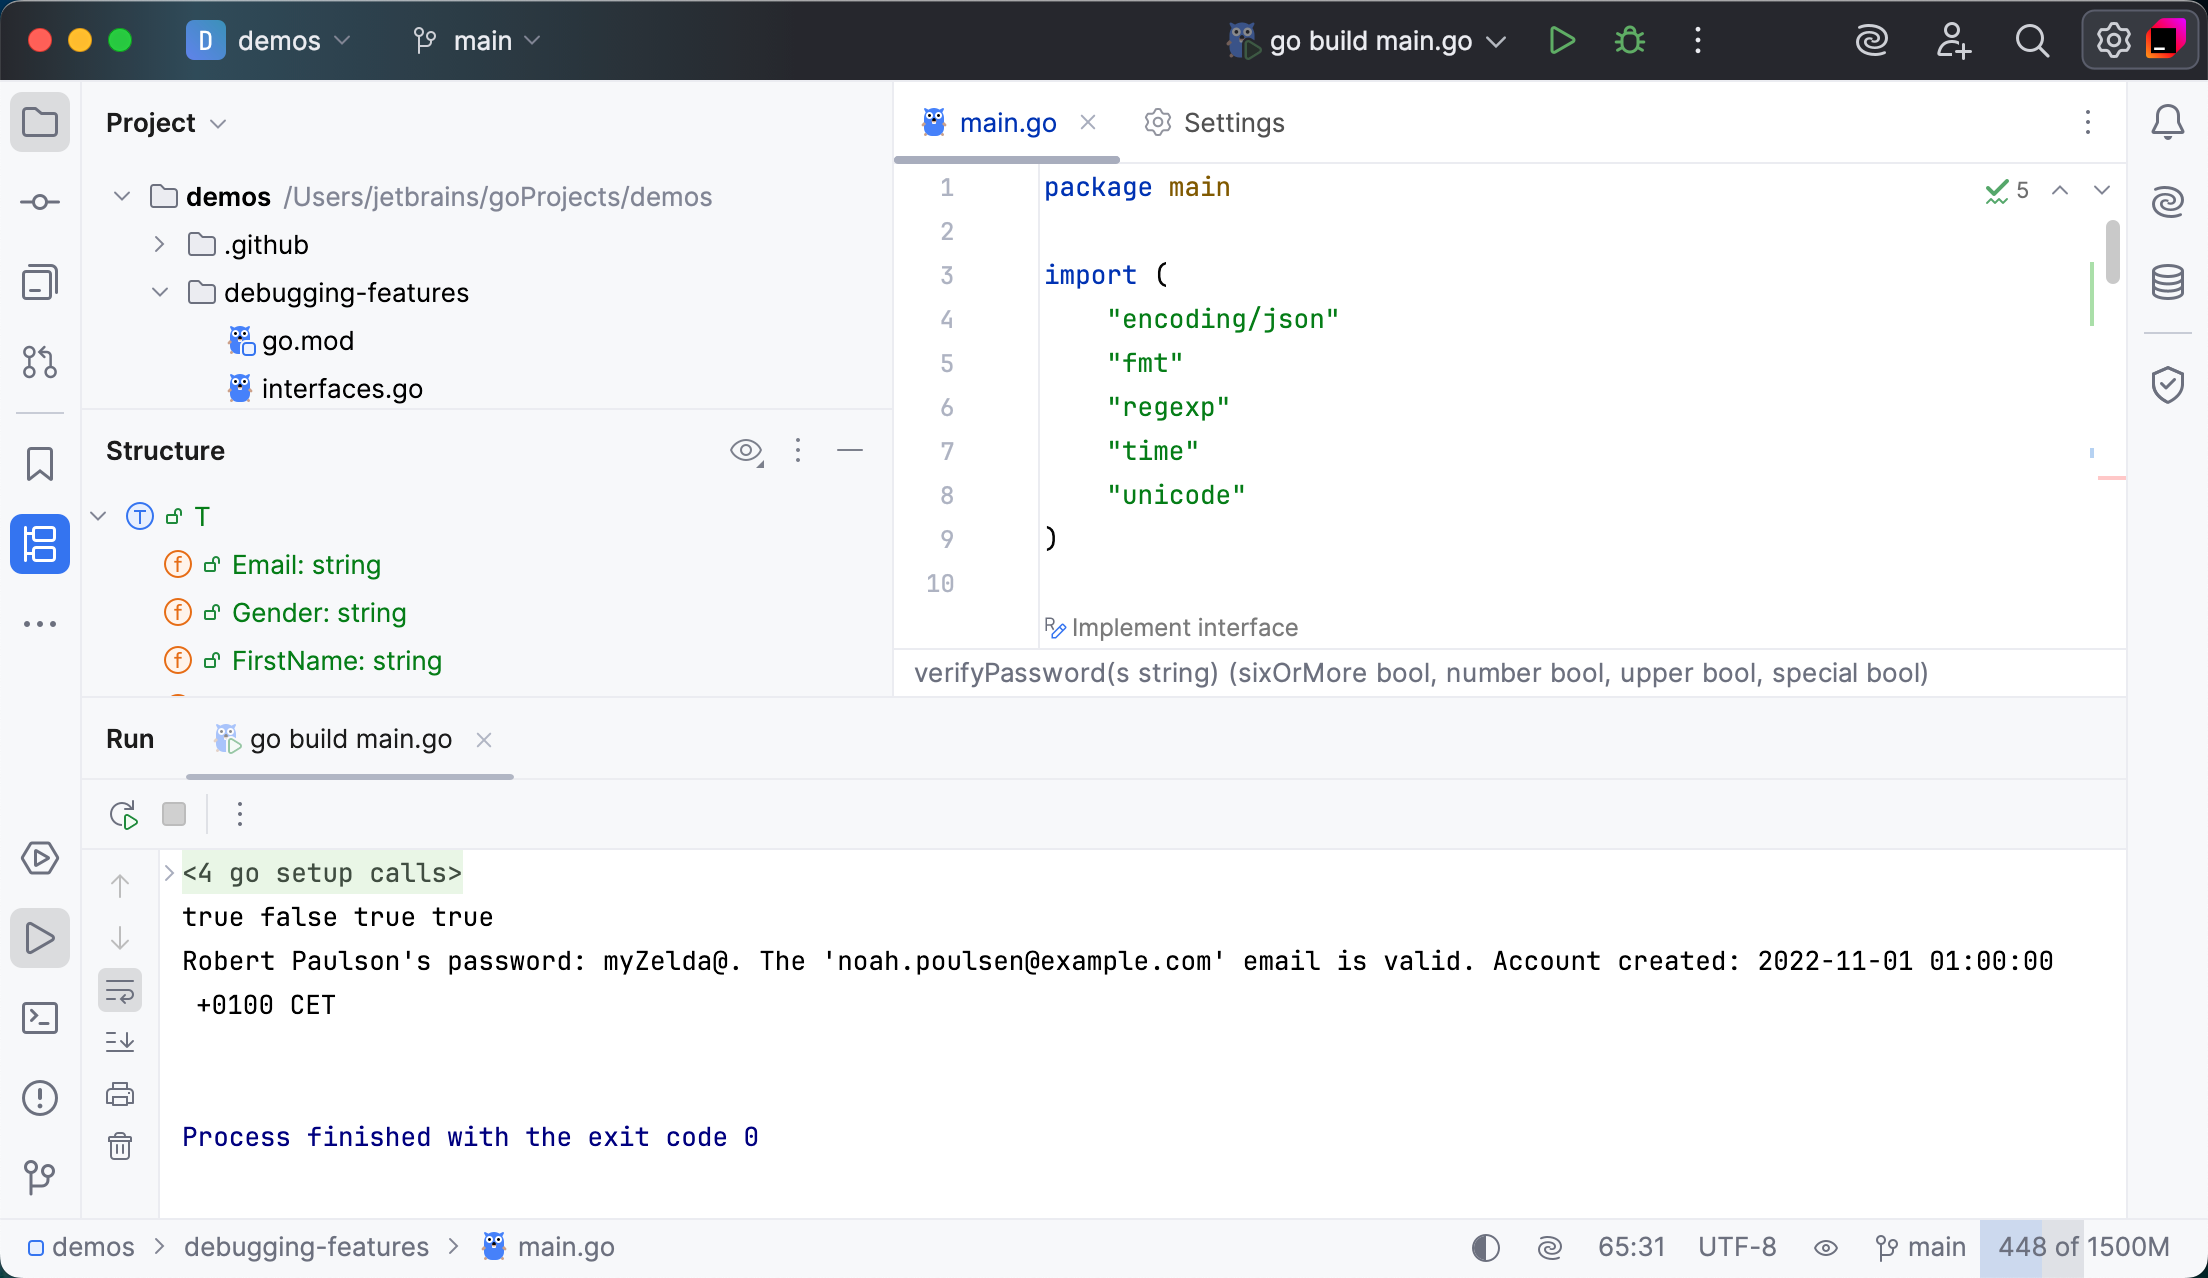The width and height of the screenshot is (2208, 1278).
Task: Open the Structure tool window icon
Action: click(40, 544)
